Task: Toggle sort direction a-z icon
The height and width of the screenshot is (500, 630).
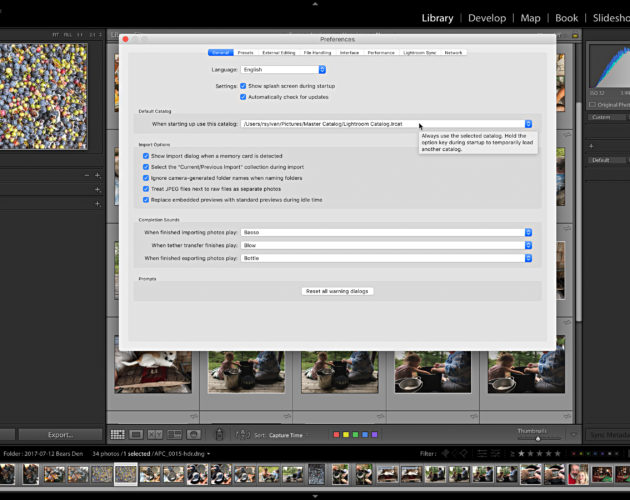Action: [243, 434]
